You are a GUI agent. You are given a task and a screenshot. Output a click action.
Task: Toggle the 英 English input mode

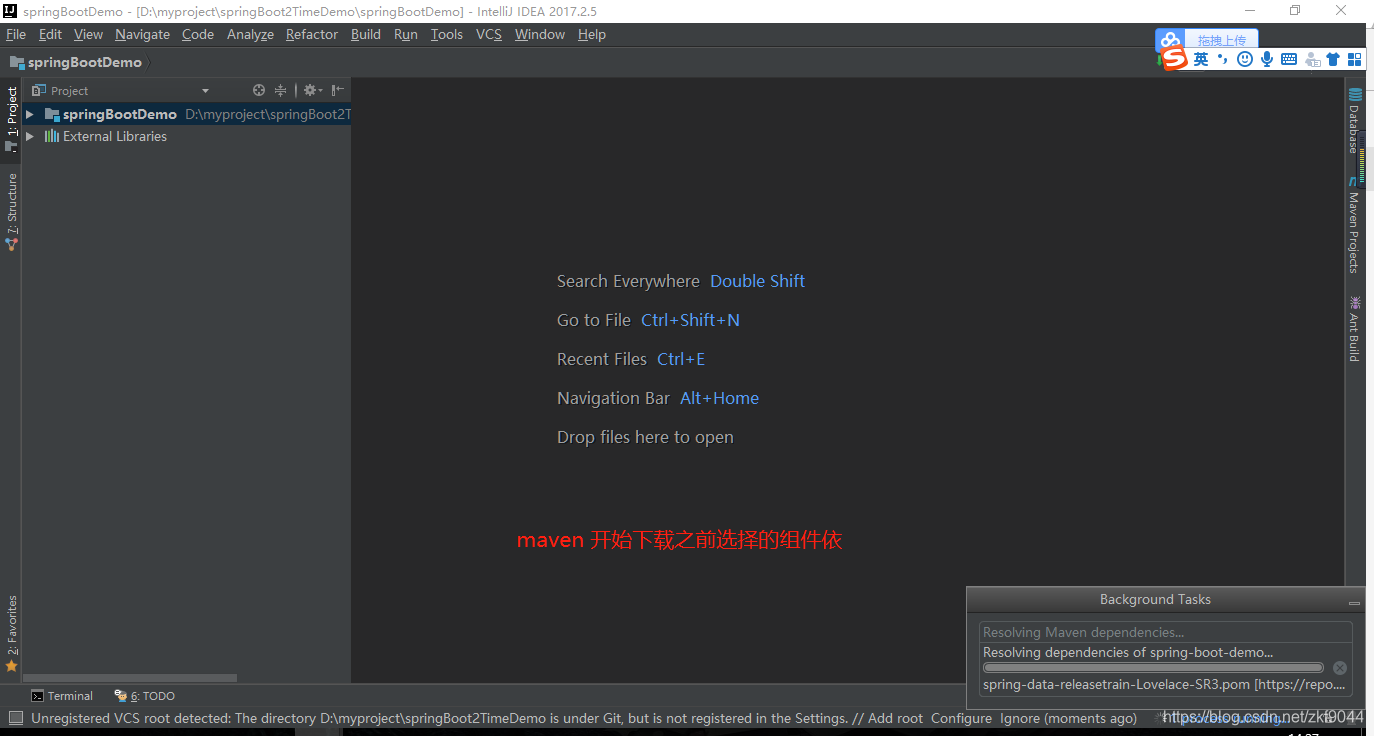(x=1201, y=59)
